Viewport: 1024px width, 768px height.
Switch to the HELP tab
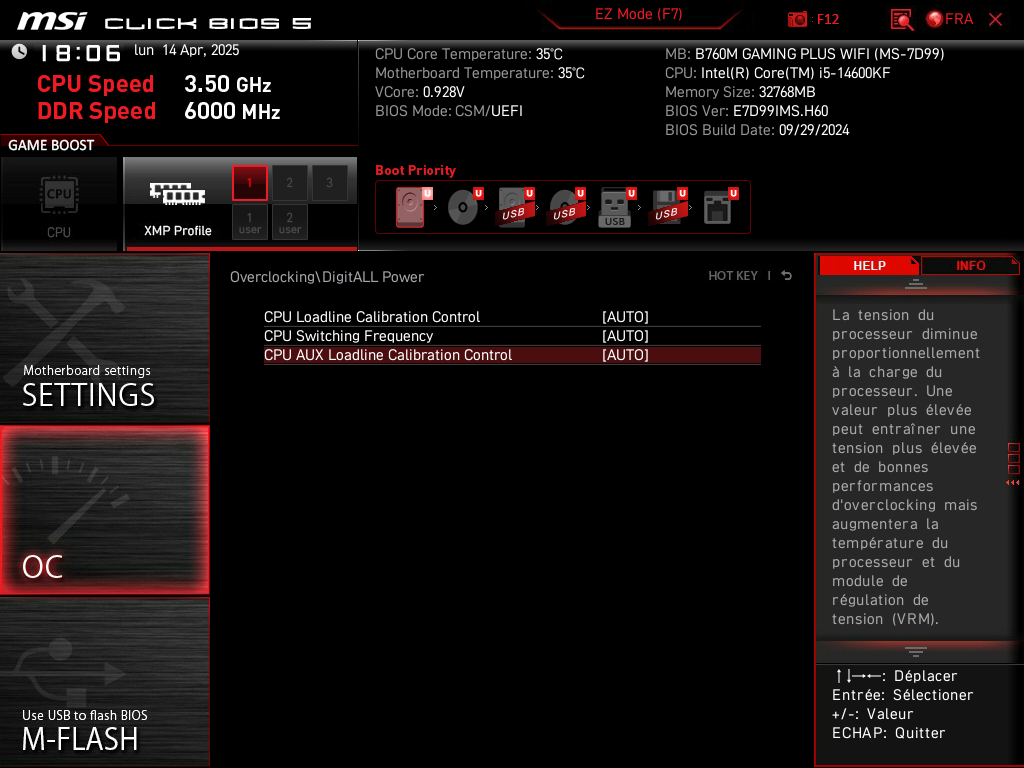tap(869, 265)
